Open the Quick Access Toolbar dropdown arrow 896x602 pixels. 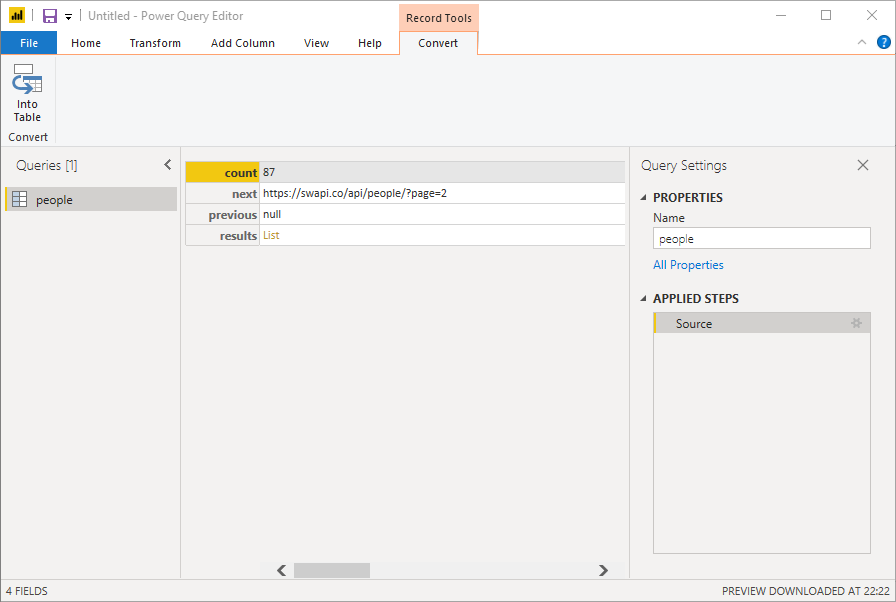(x=68, y=17)
